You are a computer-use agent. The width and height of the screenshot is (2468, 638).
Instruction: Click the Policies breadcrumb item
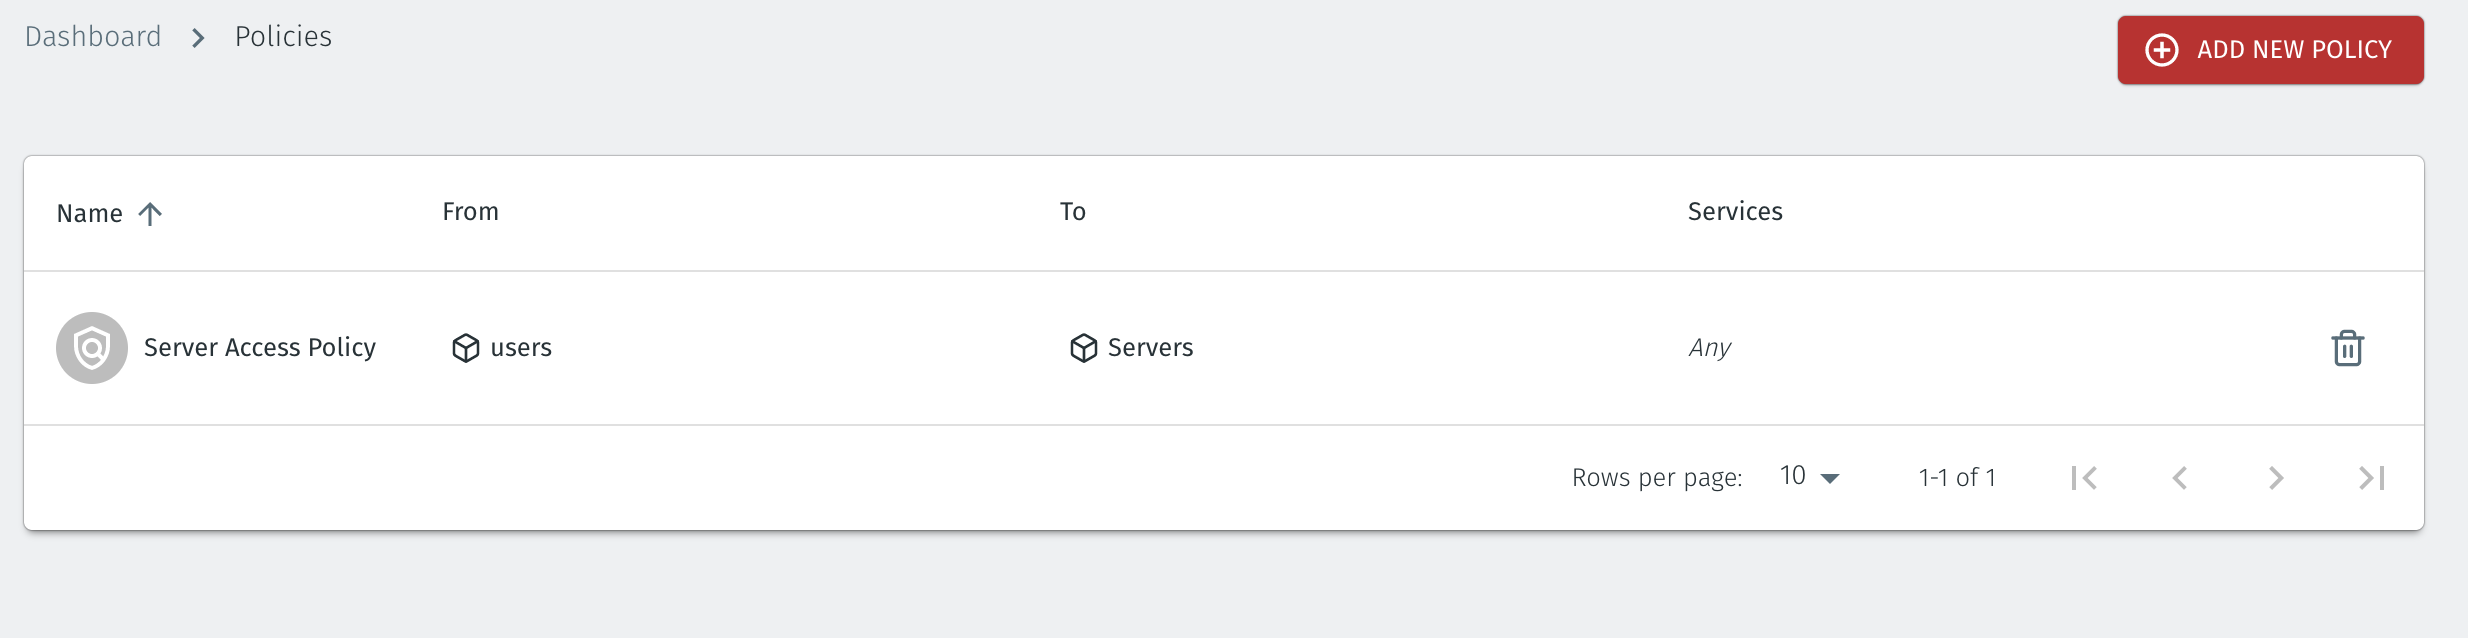283,37
